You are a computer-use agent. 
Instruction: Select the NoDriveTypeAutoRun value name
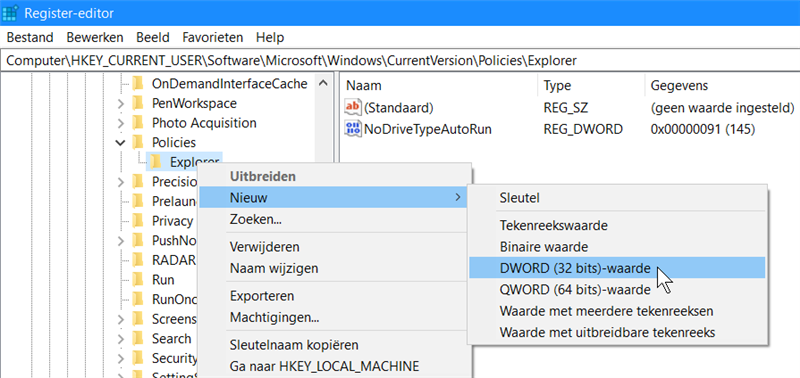coord(428,129)
